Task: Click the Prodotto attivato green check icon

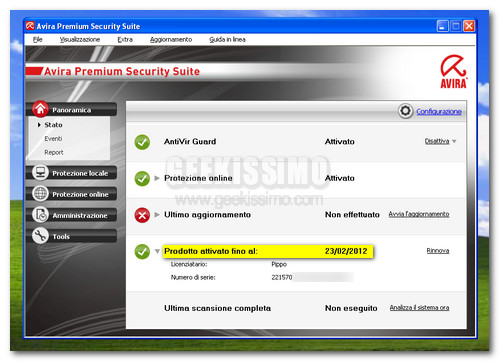Action: [x=142, y=252]
